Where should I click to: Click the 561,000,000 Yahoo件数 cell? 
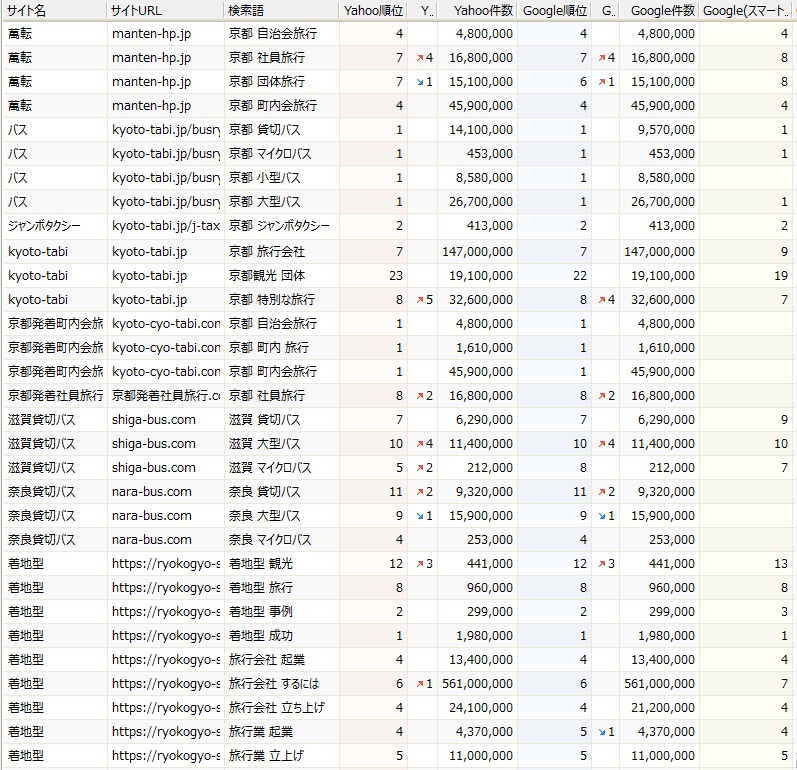pos(475,683)
